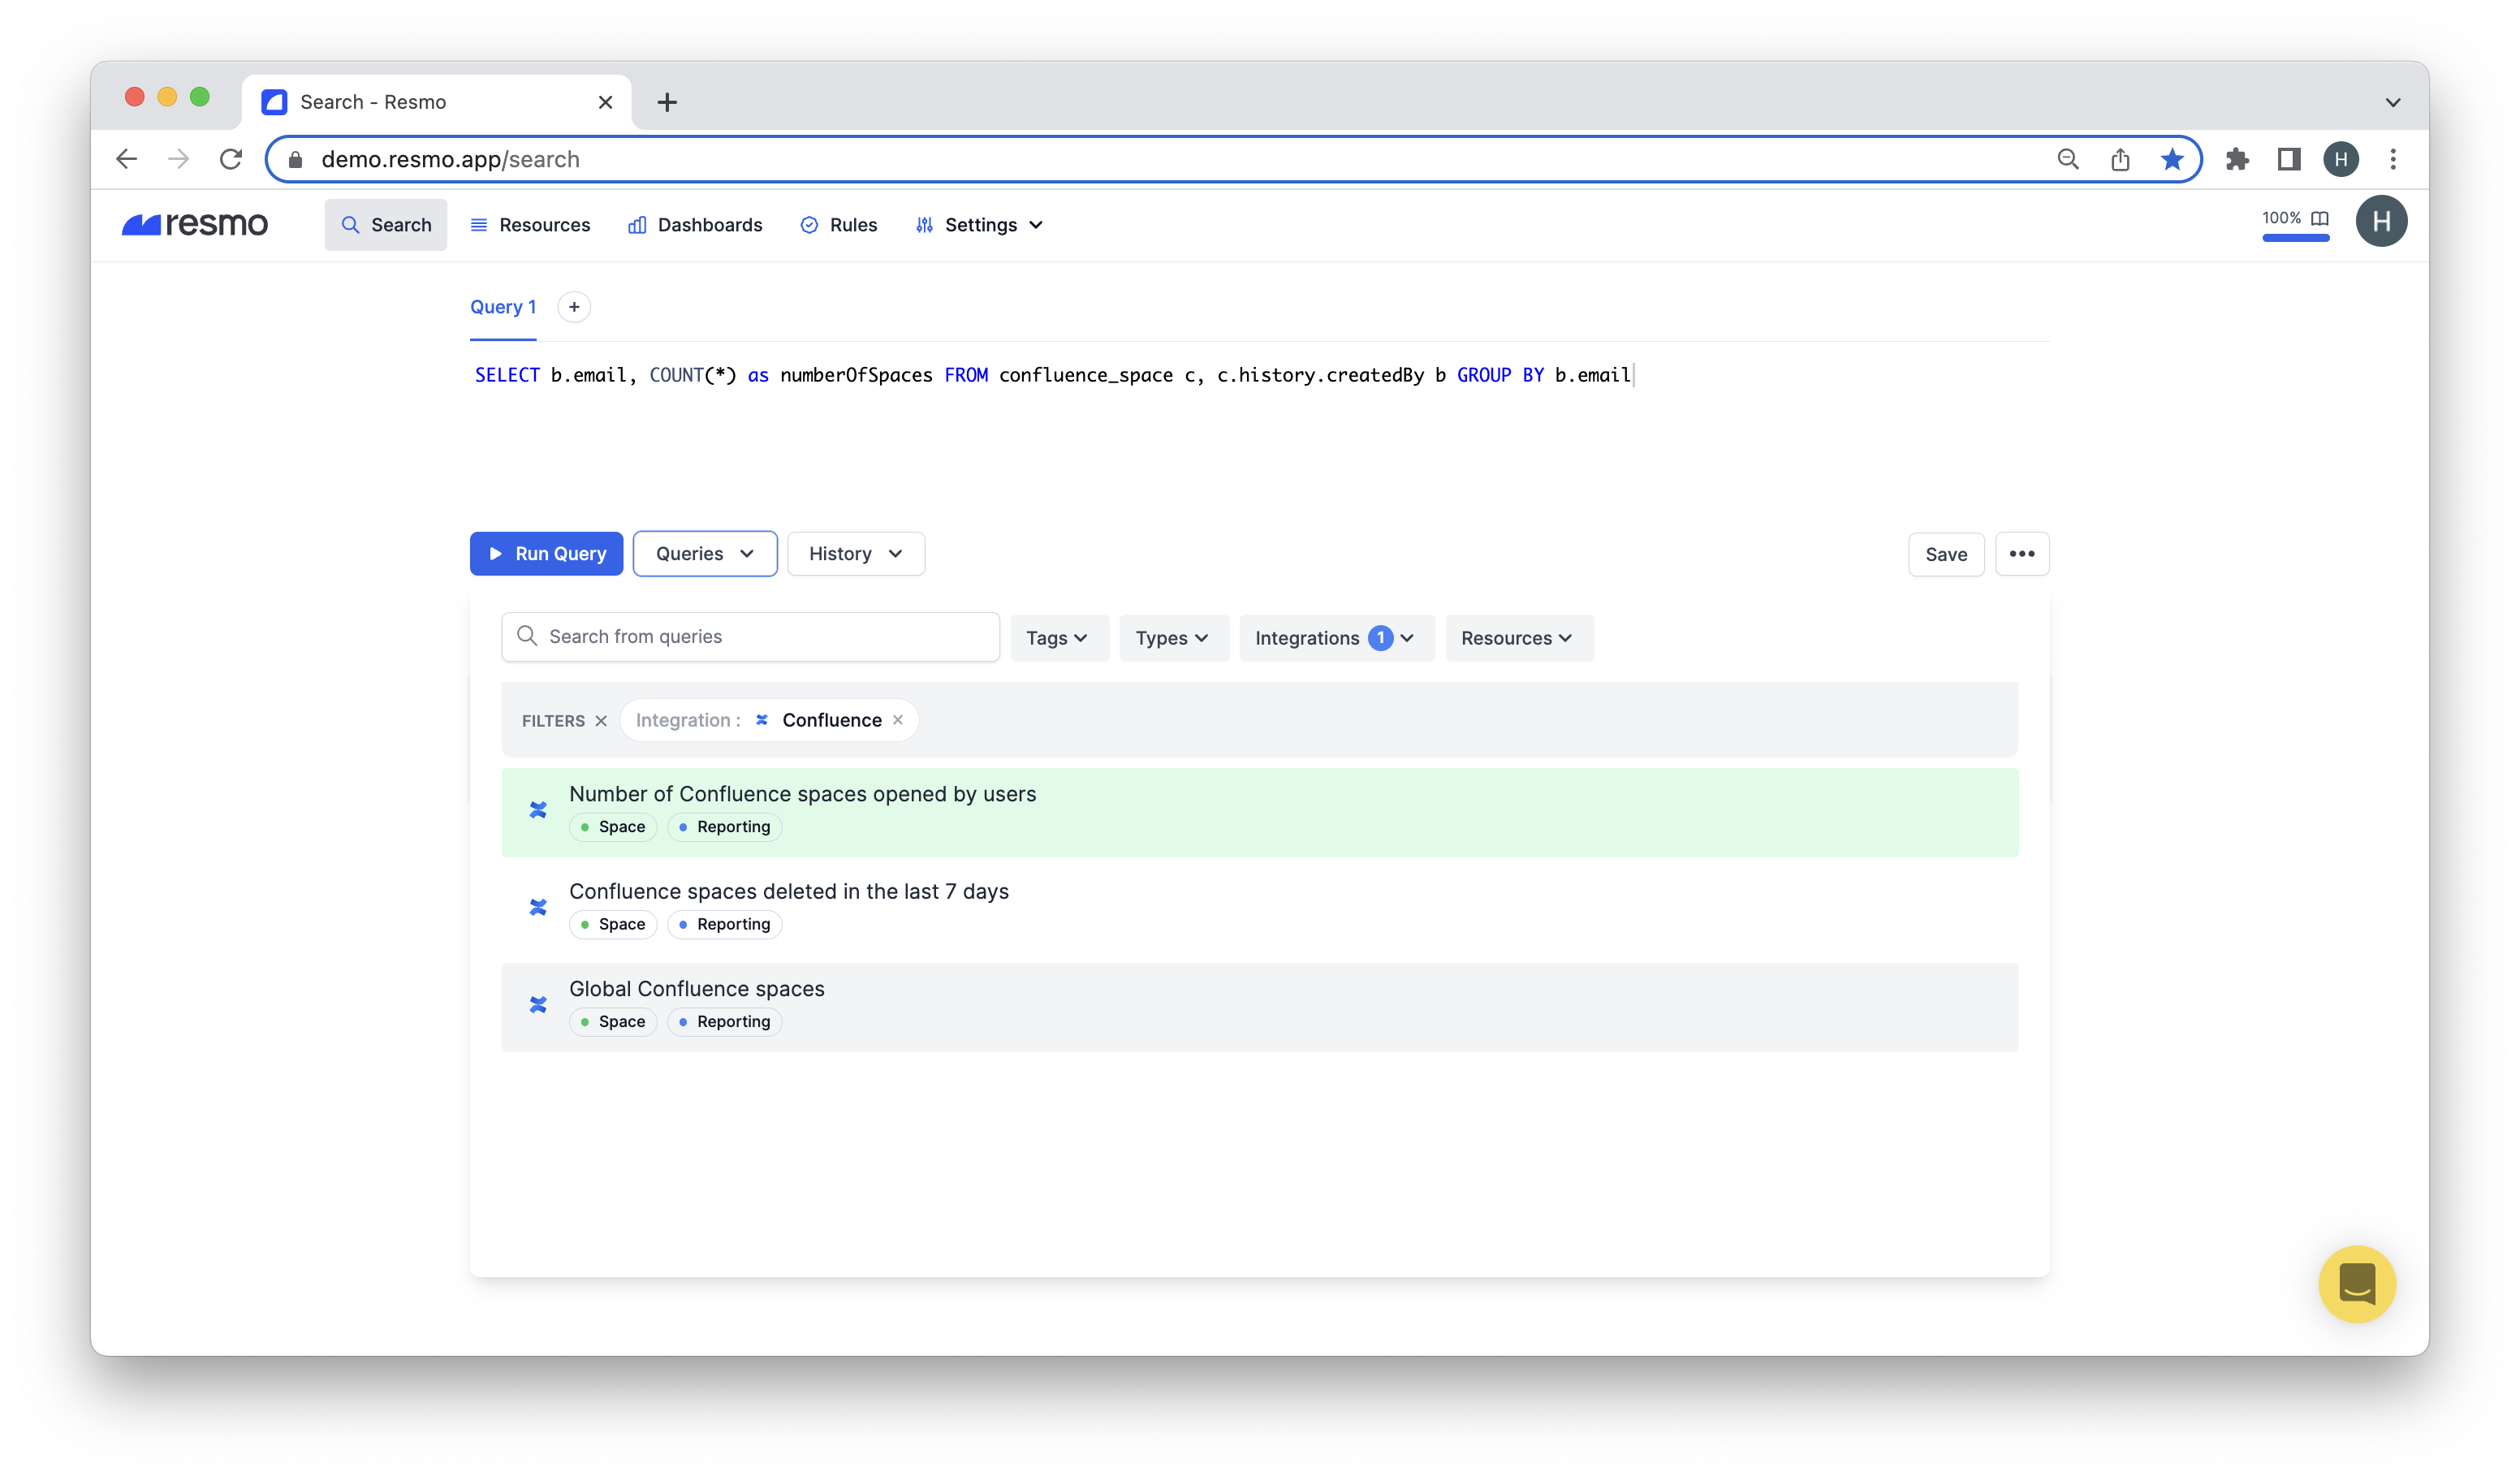Viewport: 2520px width, 1476px height.
Task: Go forward in browser history
Action: coord(179,159)
